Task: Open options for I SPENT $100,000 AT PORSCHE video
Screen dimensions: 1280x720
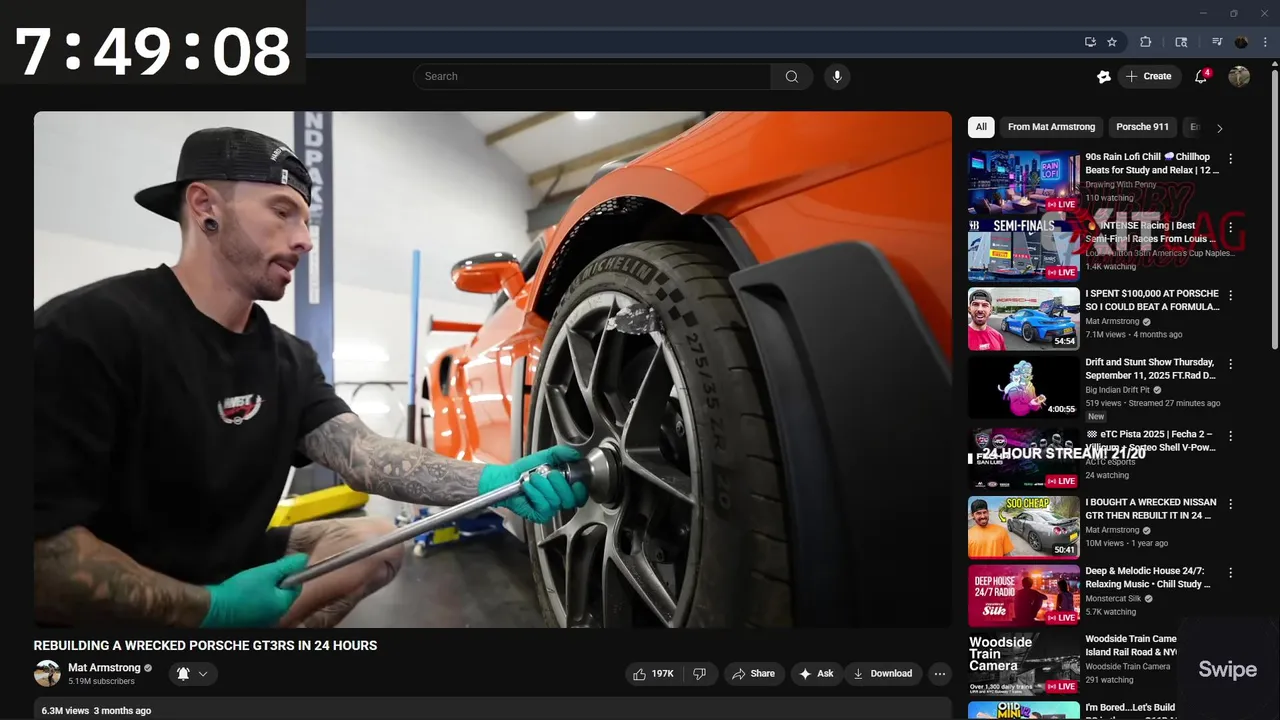Action: tap(1231, 296)
